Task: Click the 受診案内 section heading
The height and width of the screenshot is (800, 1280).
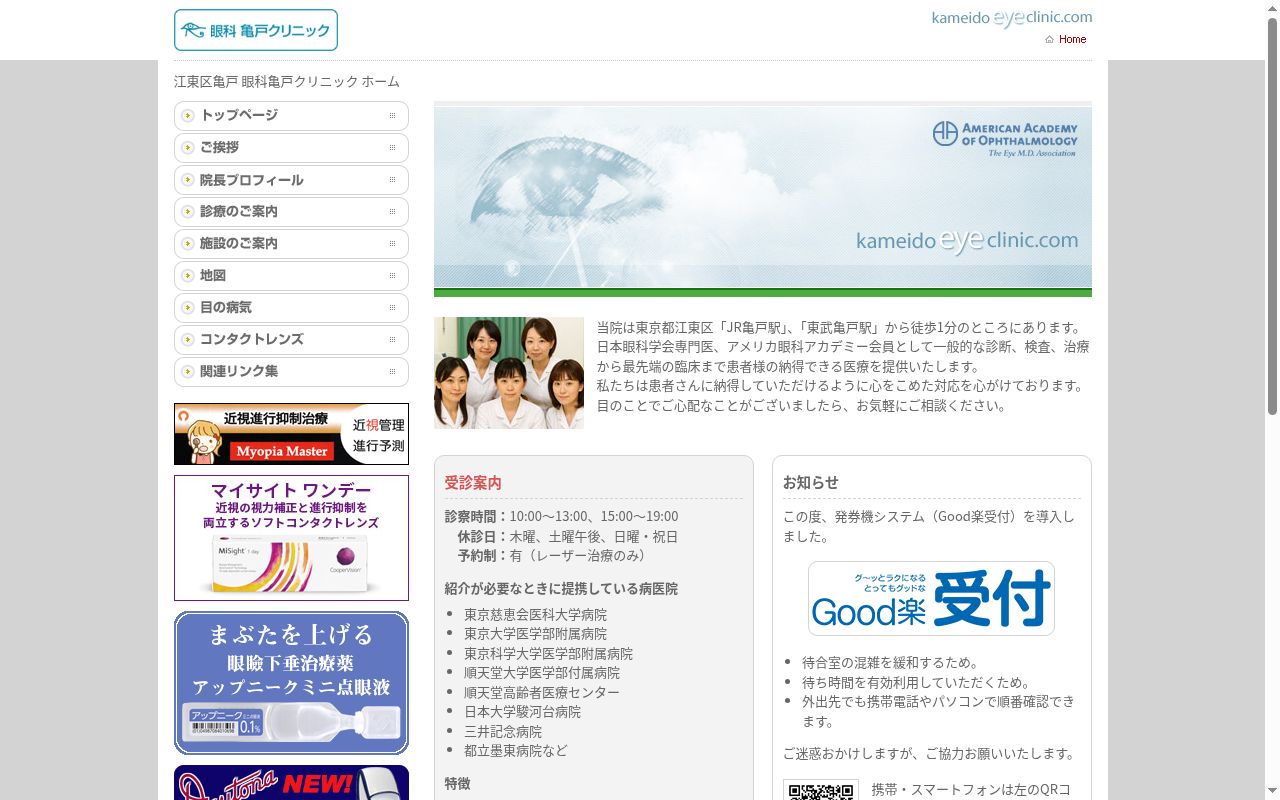Action: (x=473, y=483)
